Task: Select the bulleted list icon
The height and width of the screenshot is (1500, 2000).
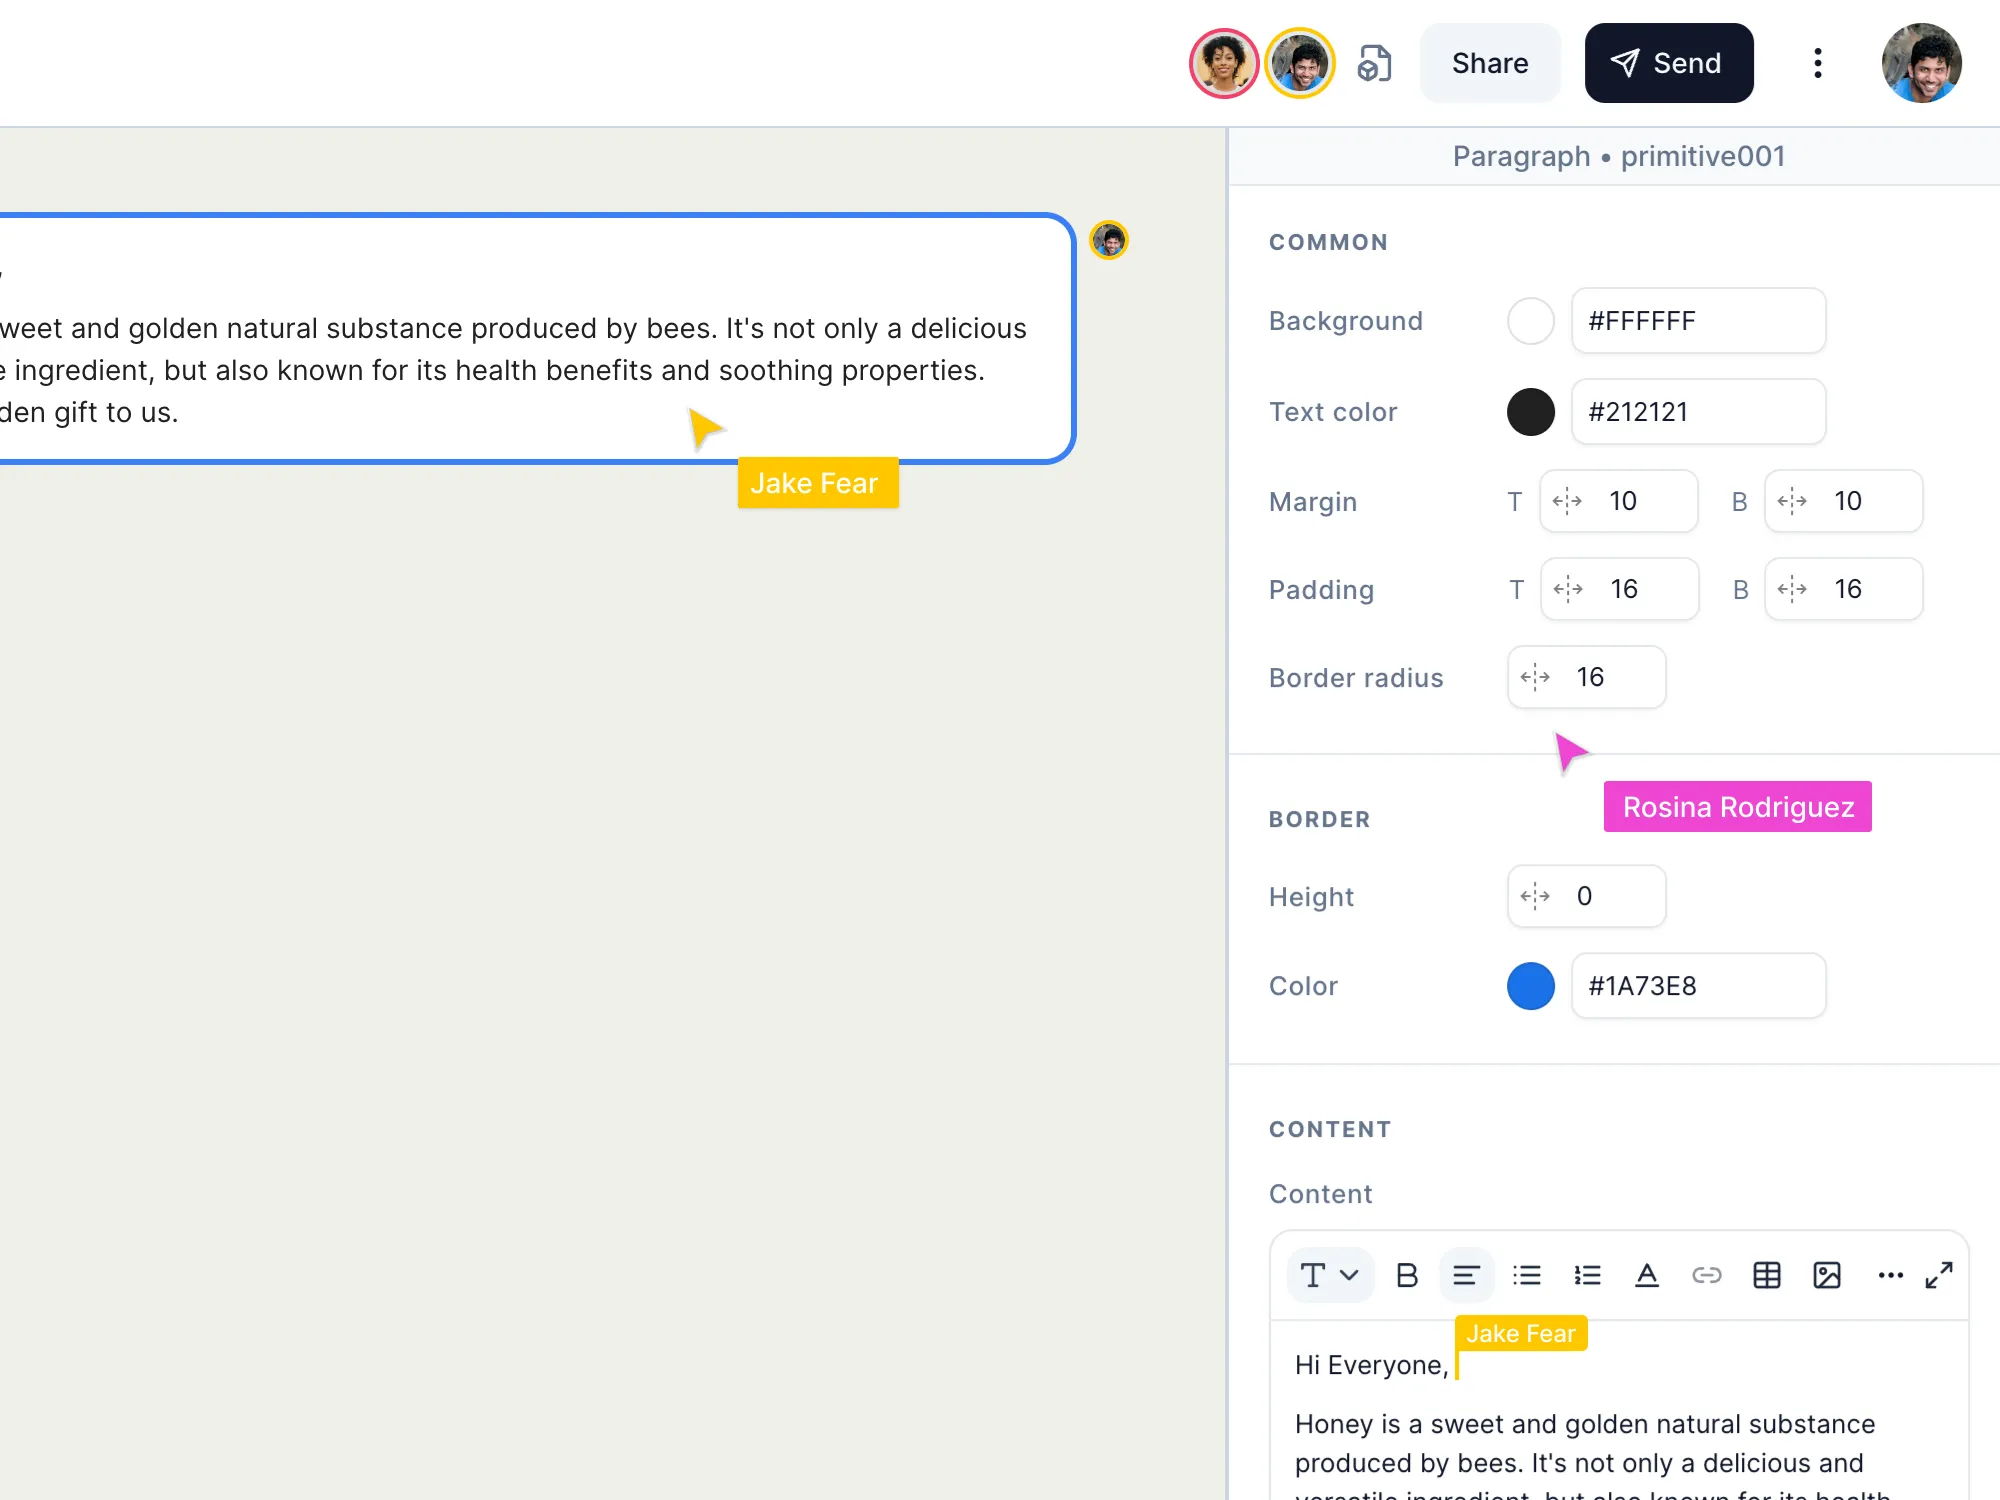Action: (x=1527, y=1275)
